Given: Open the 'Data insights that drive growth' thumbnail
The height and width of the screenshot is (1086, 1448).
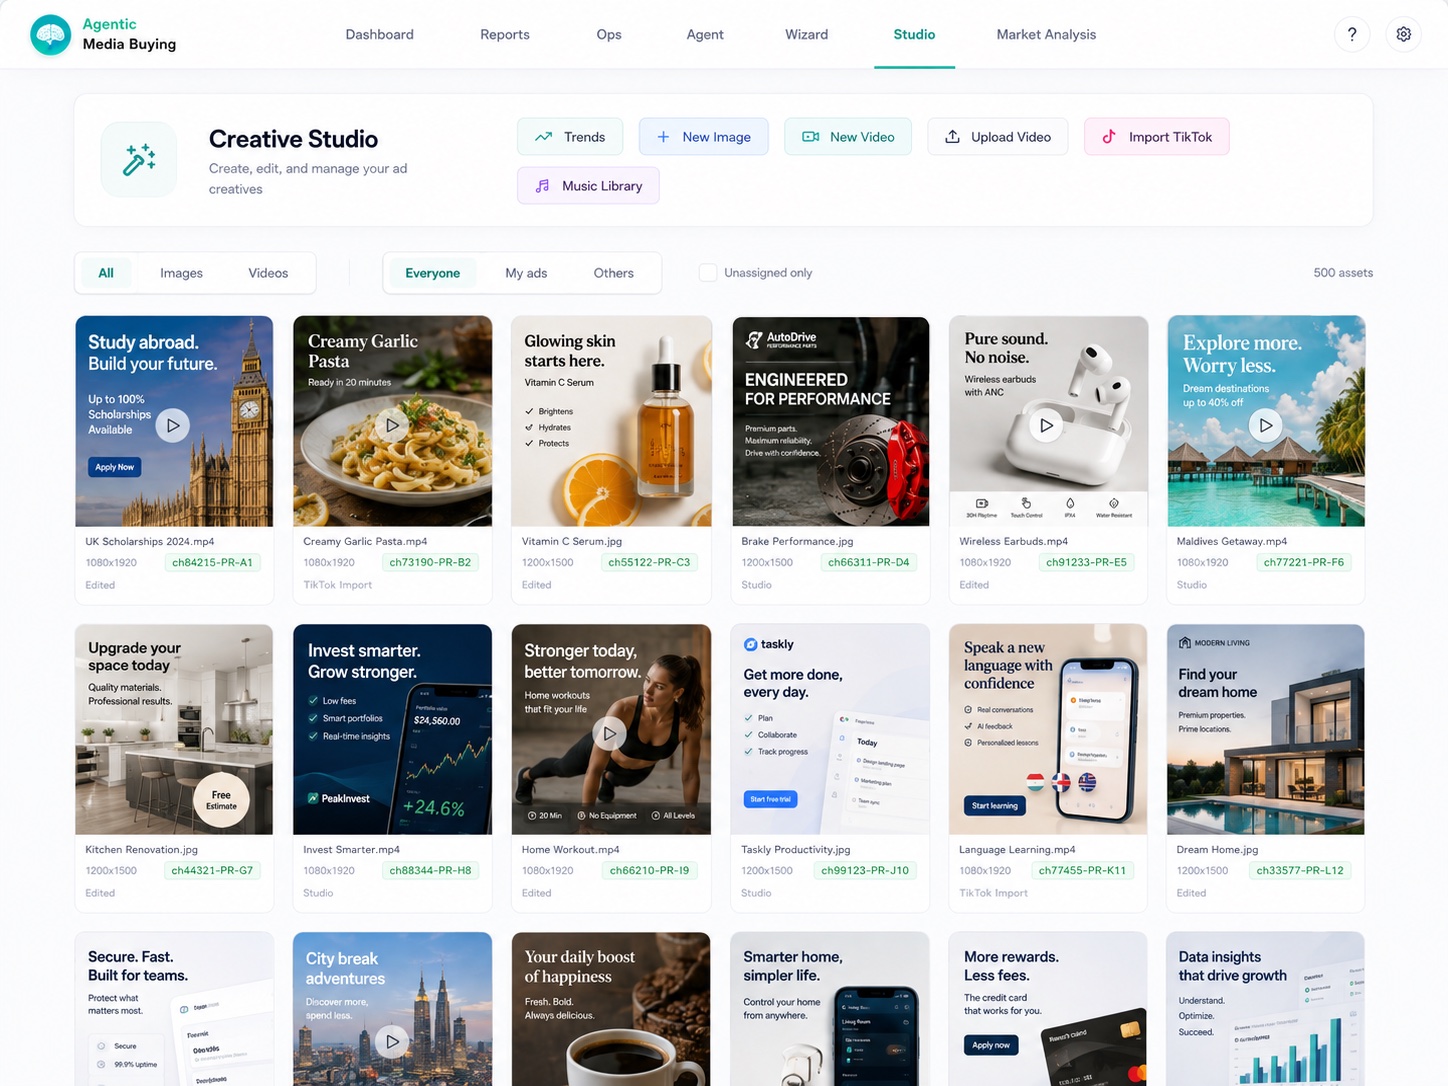Looking at the screenshot, I should coord(1266,1009).
